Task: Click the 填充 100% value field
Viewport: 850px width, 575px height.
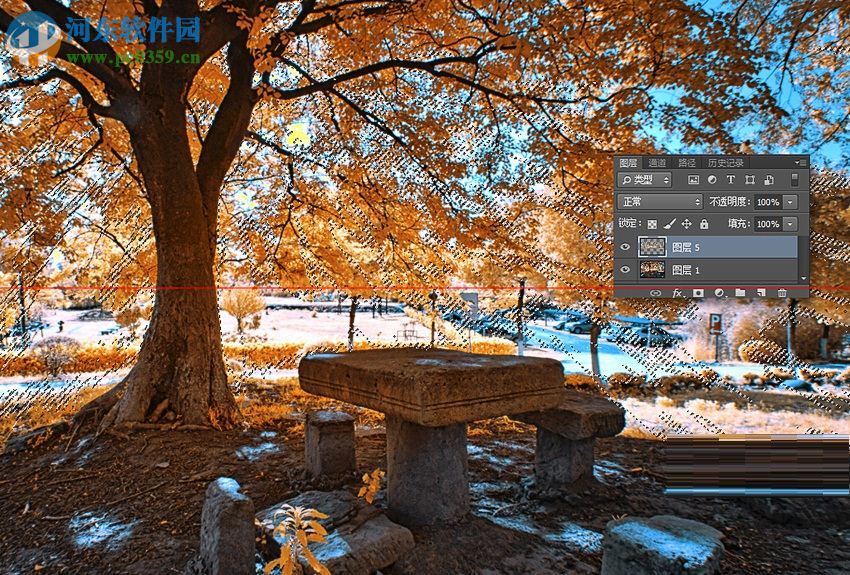Action: (768, 224)
